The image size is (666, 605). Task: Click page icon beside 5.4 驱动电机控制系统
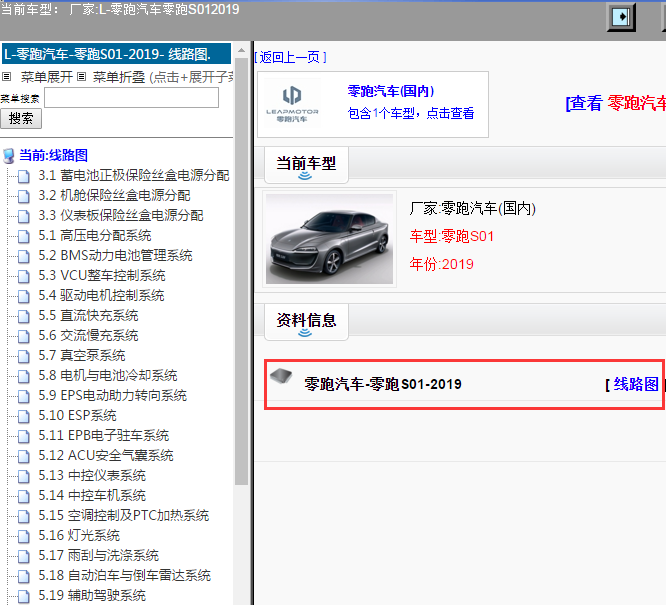point(24,296)
